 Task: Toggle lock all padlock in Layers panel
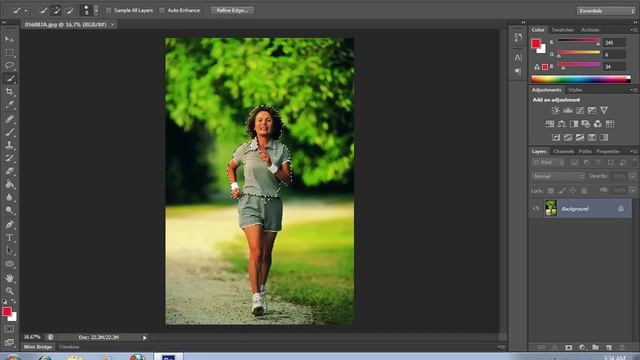(584, 191)
